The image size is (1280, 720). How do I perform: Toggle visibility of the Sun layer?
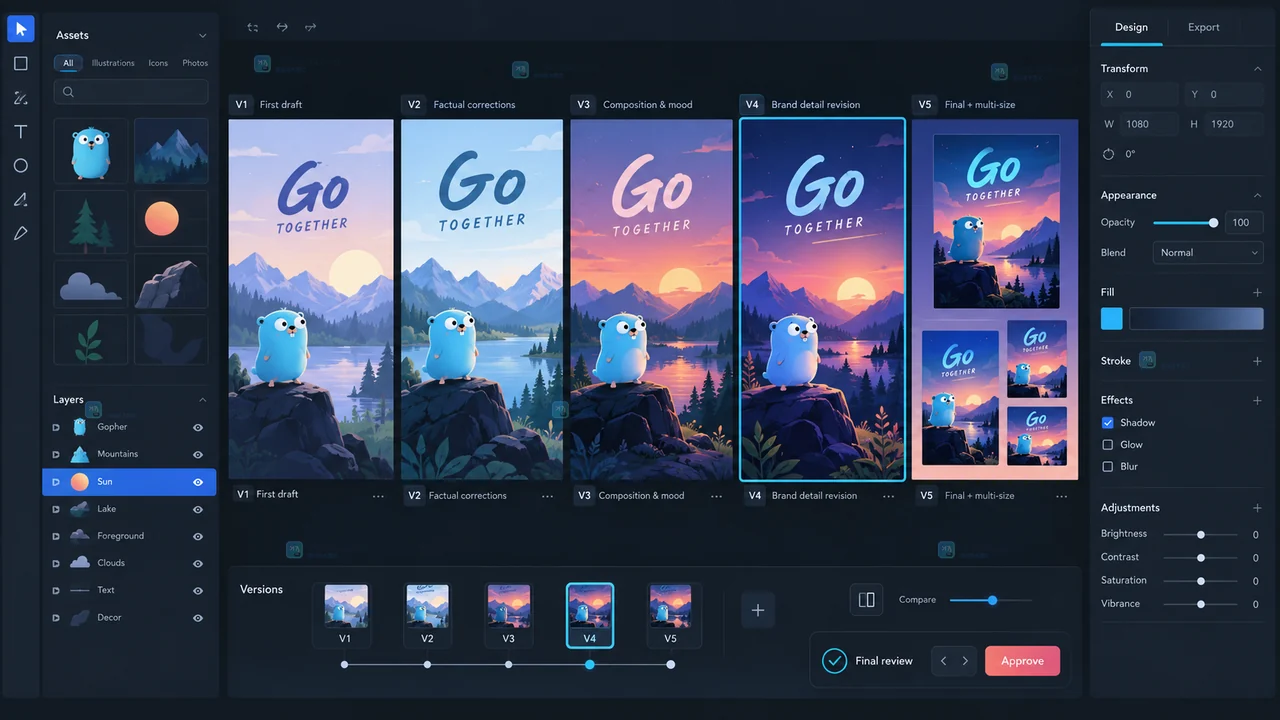[x=198, y=482]
